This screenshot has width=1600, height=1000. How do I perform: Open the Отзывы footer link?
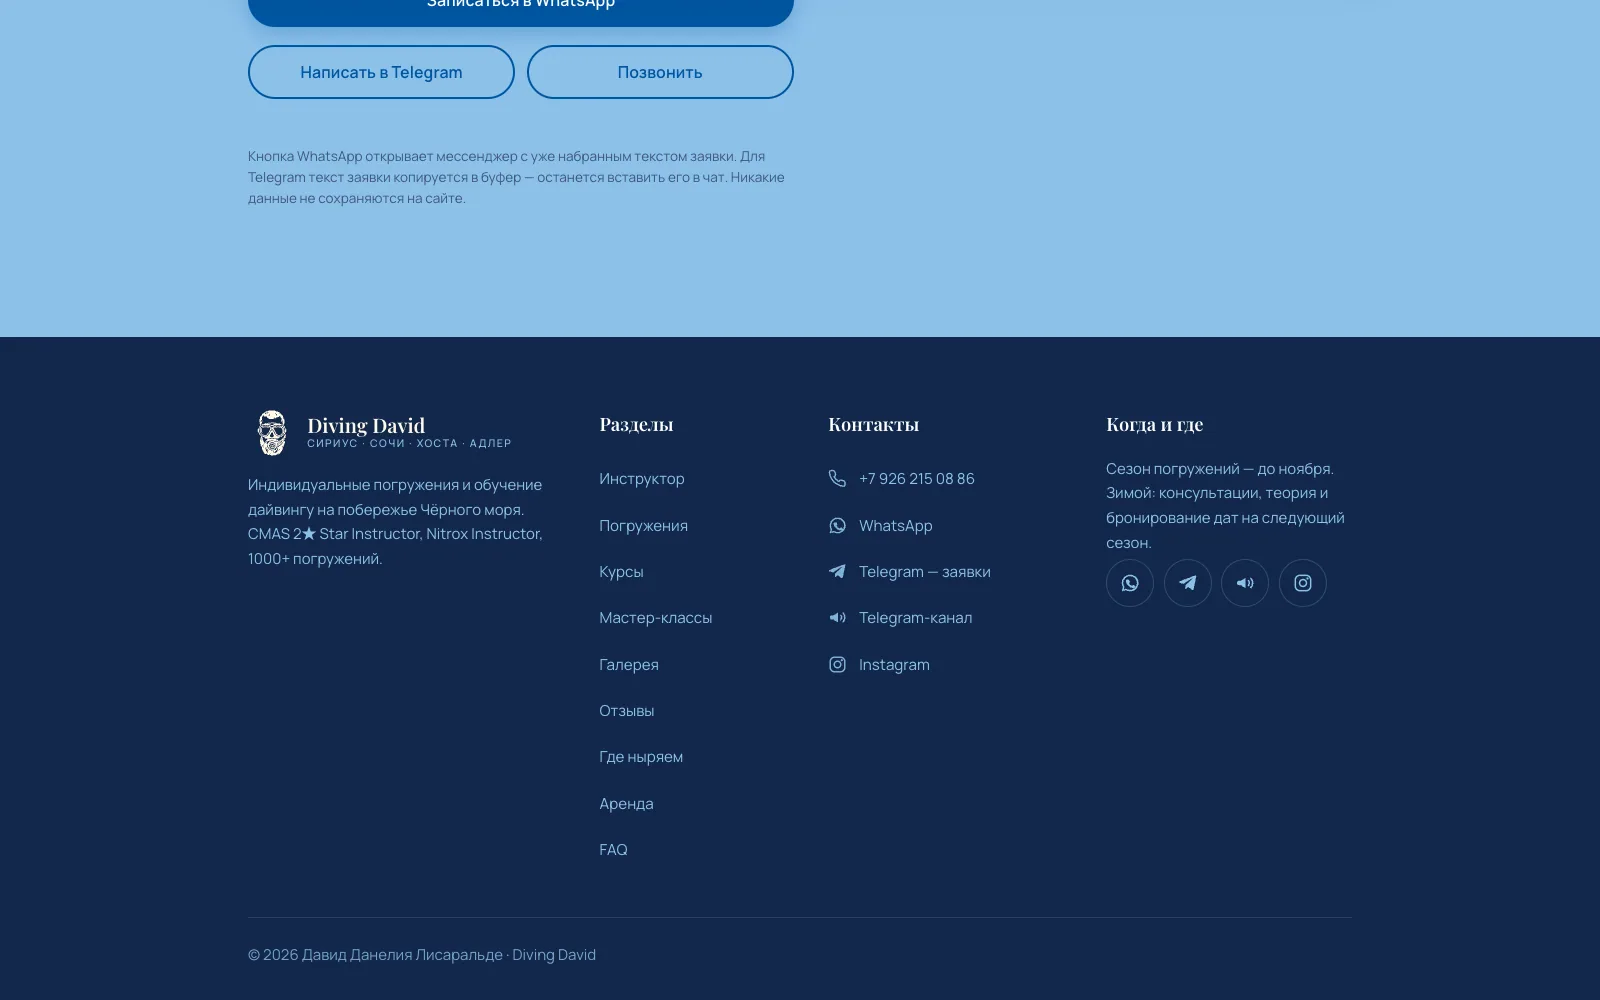(x=627, y=711)
